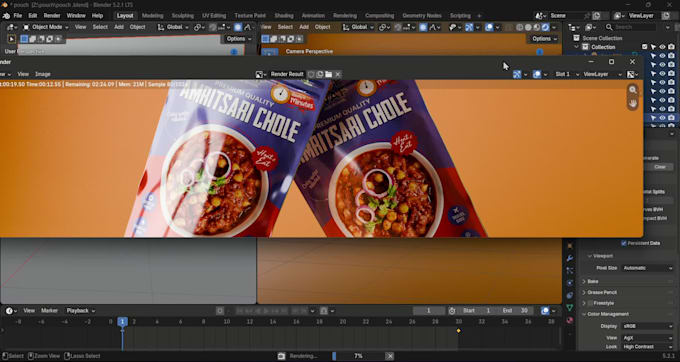Collapse the Collection in outliner

[577, 47]
